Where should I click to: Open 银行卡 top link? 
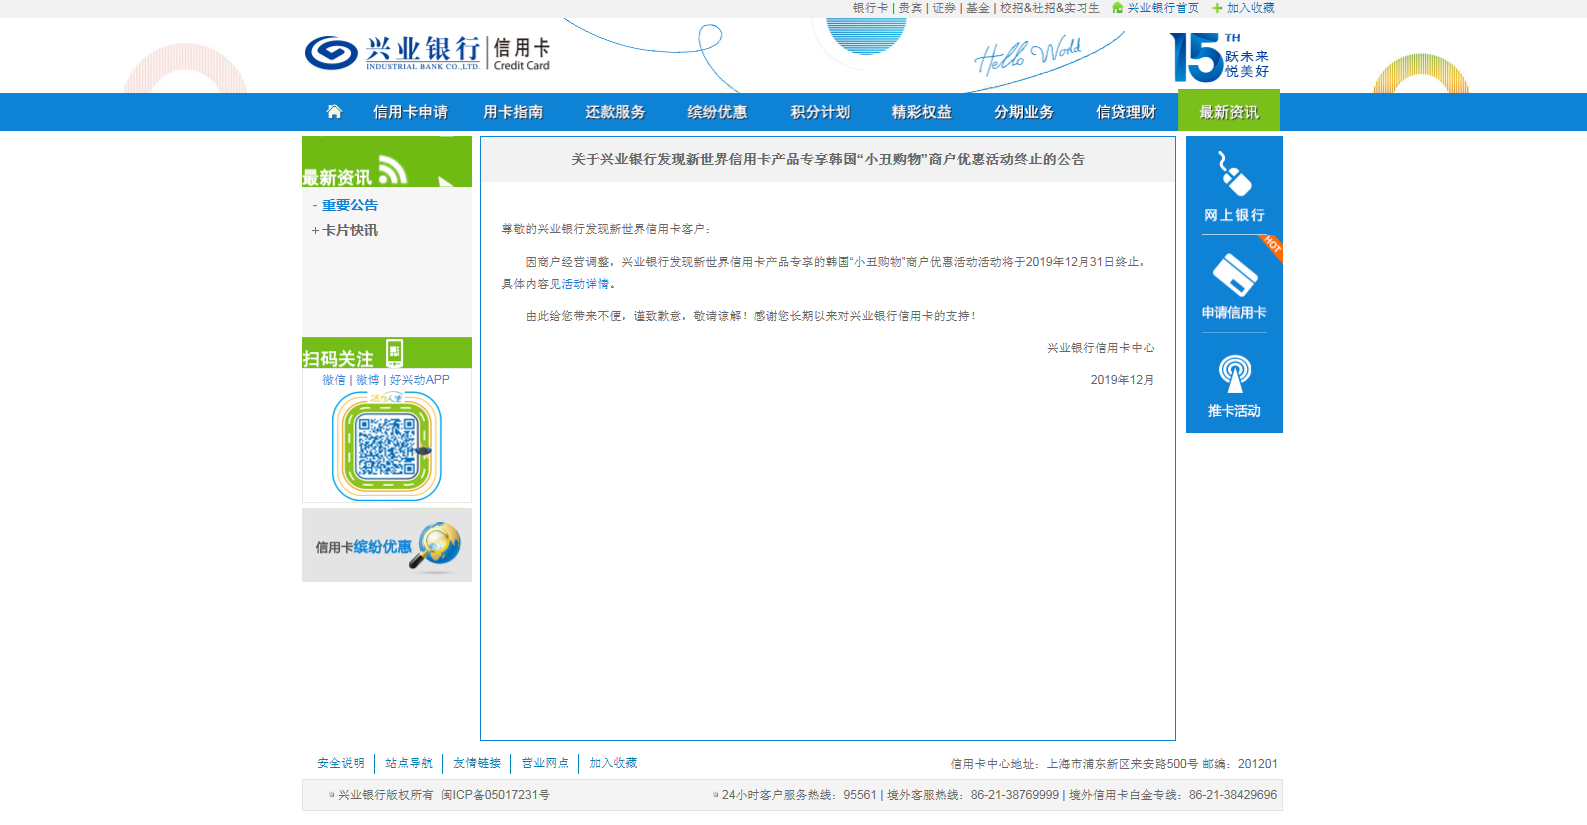click(870, 8)
